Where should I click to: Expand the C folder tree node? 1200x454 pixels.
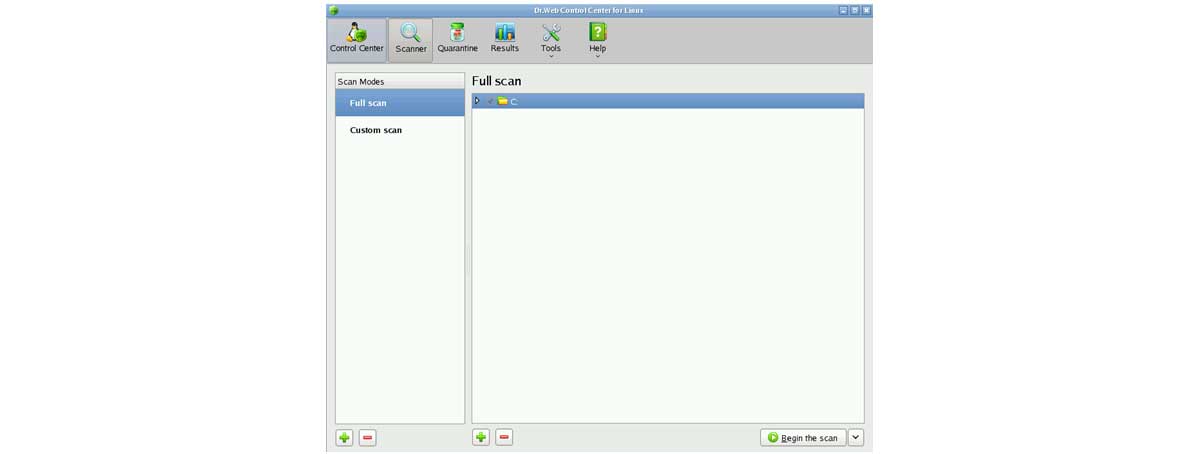[x=477, y=101]
